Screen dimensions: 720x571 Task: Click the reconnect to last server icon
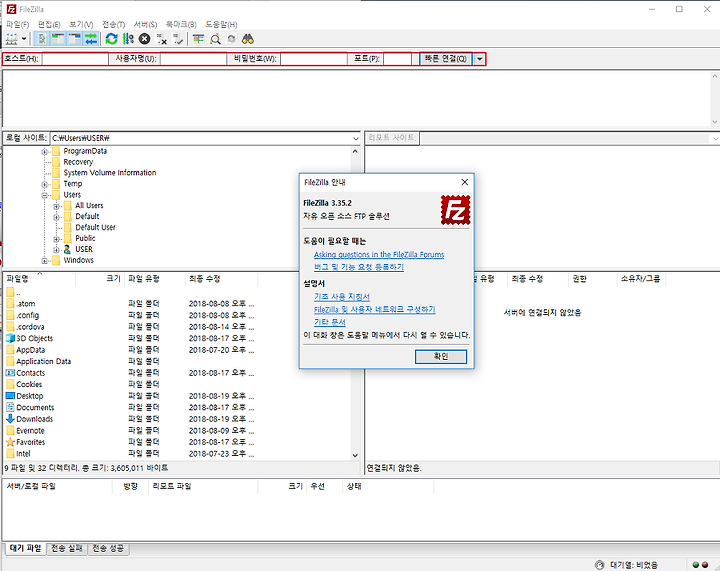point(178,39)
